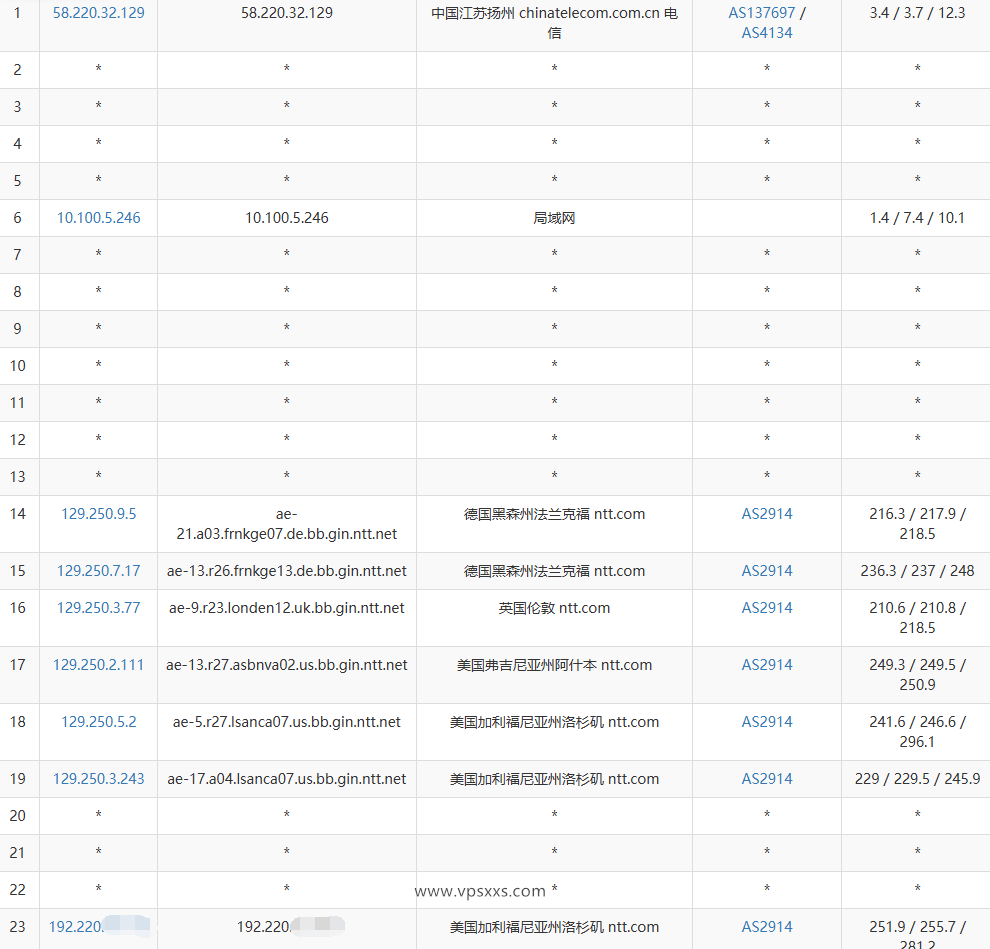
Task: Select hostname ae-17.a04.lsanca07.us.bb.gin.ntt.net
Action: [x=287, y=779]
